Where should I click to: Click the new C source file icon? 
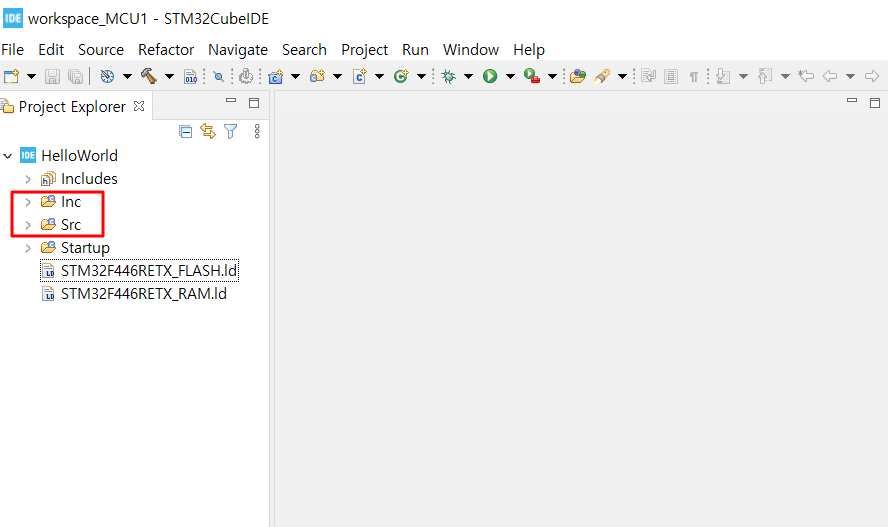[360, 76]
